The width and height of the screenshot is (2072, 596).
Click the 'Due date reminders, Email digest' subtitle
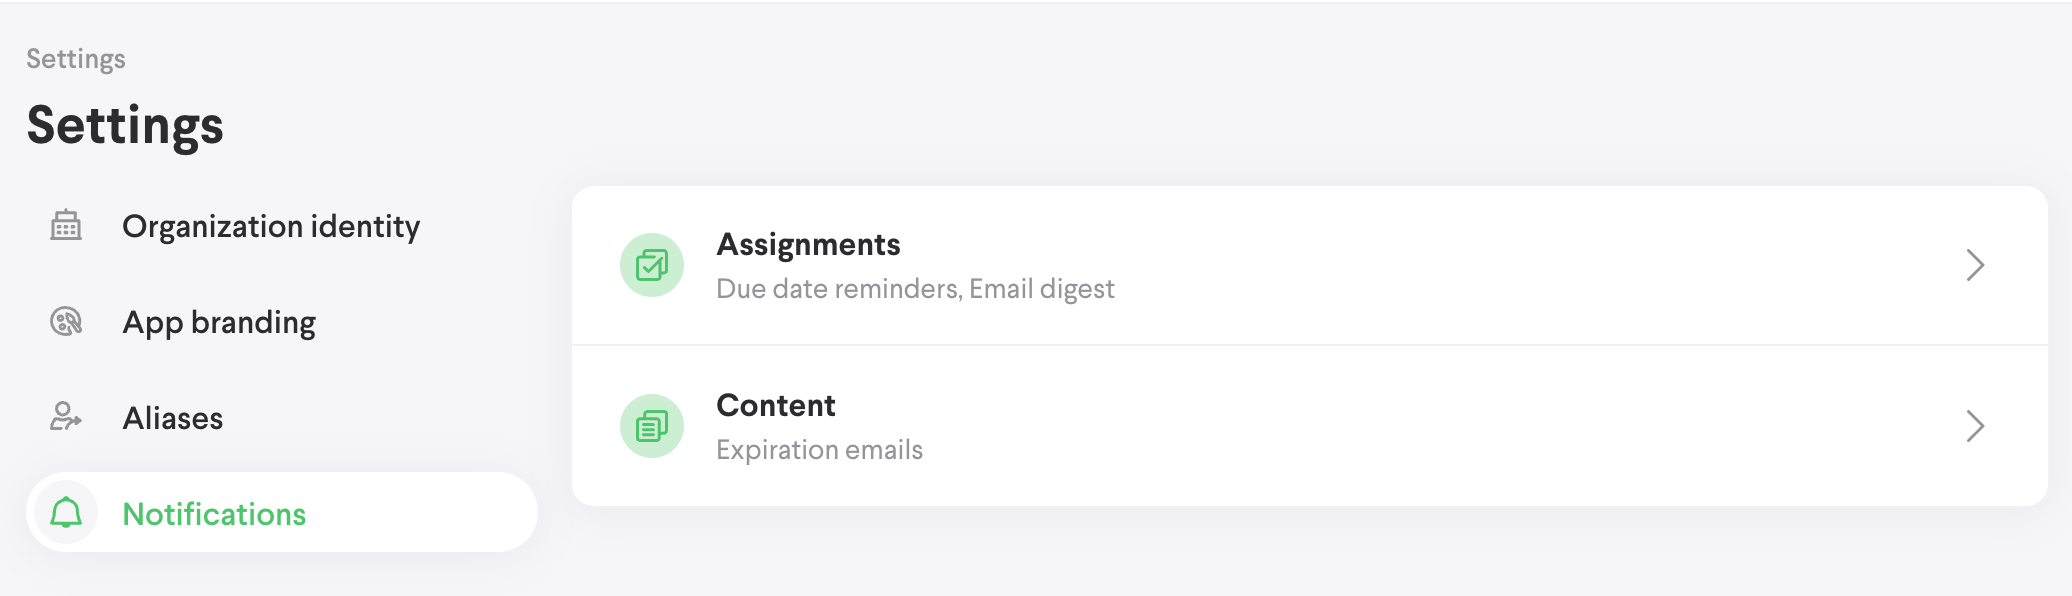pos(915,289)
